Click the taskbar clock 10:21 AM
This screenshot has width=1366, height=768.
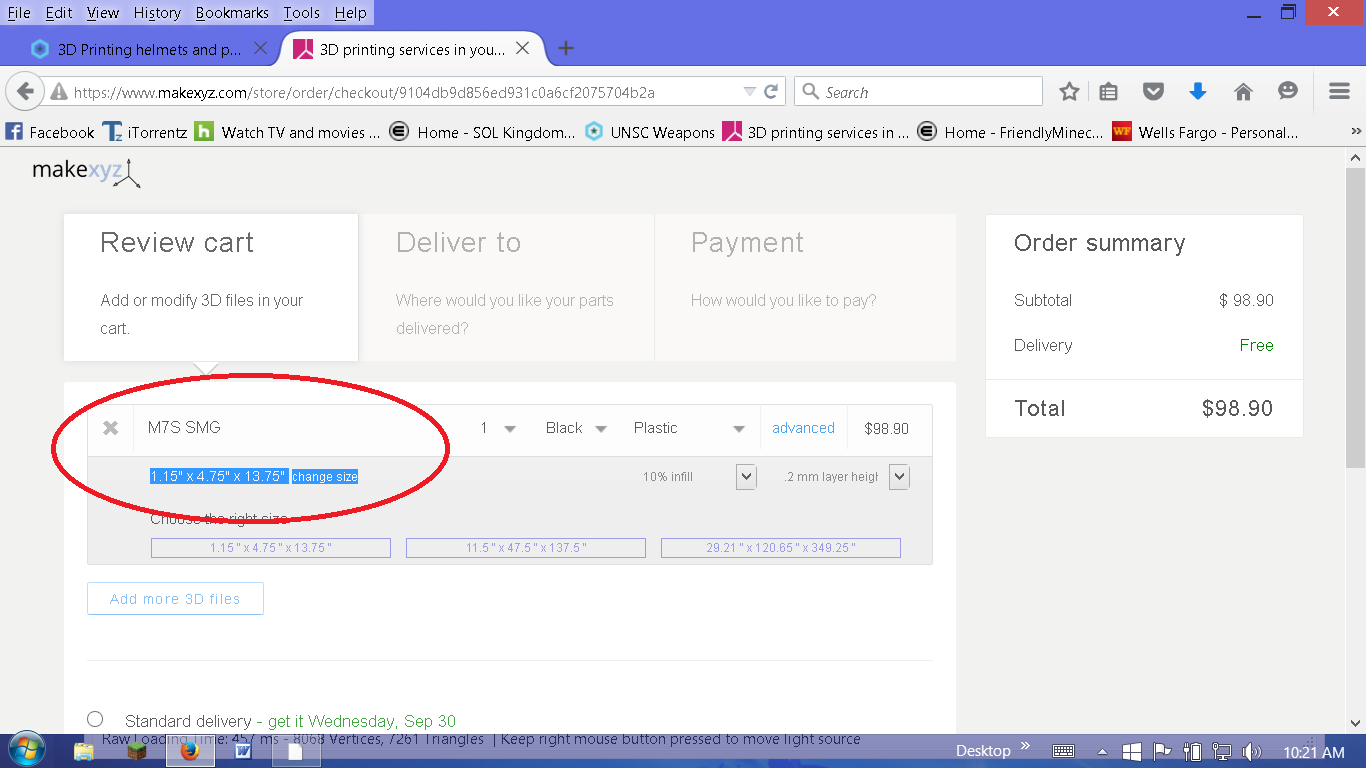1313,752
